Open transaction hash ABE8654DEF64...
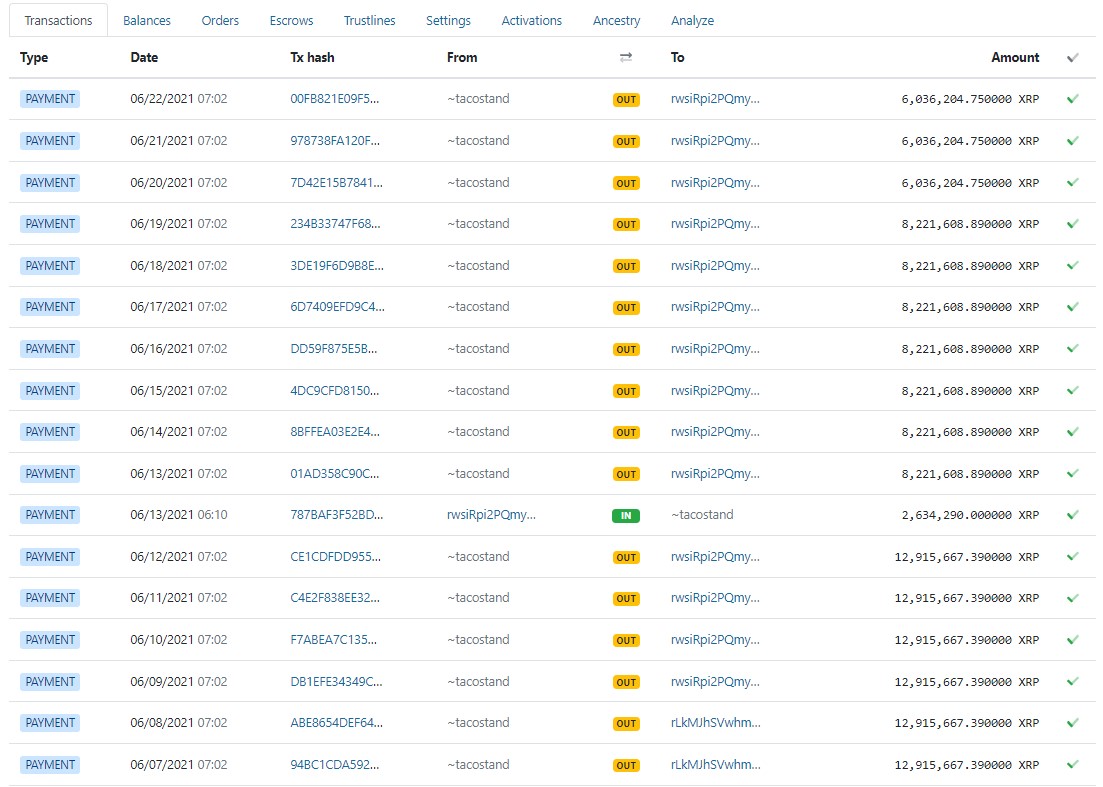The height and width of the screenshot is (787, 1103). 336,722
